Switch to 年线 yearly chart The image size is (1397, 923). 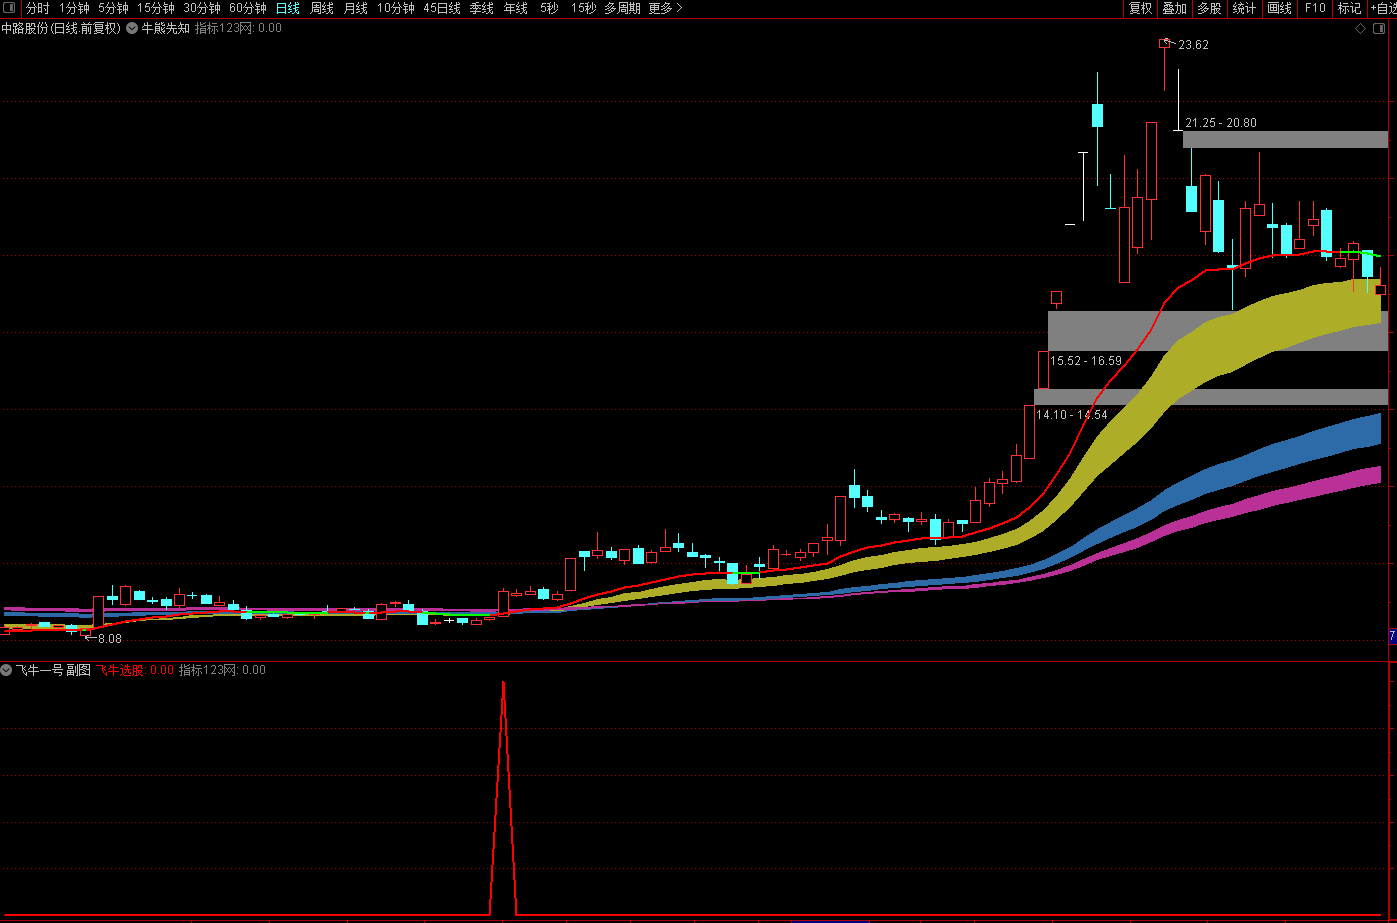pyautogui.click(x=516, y=8)
